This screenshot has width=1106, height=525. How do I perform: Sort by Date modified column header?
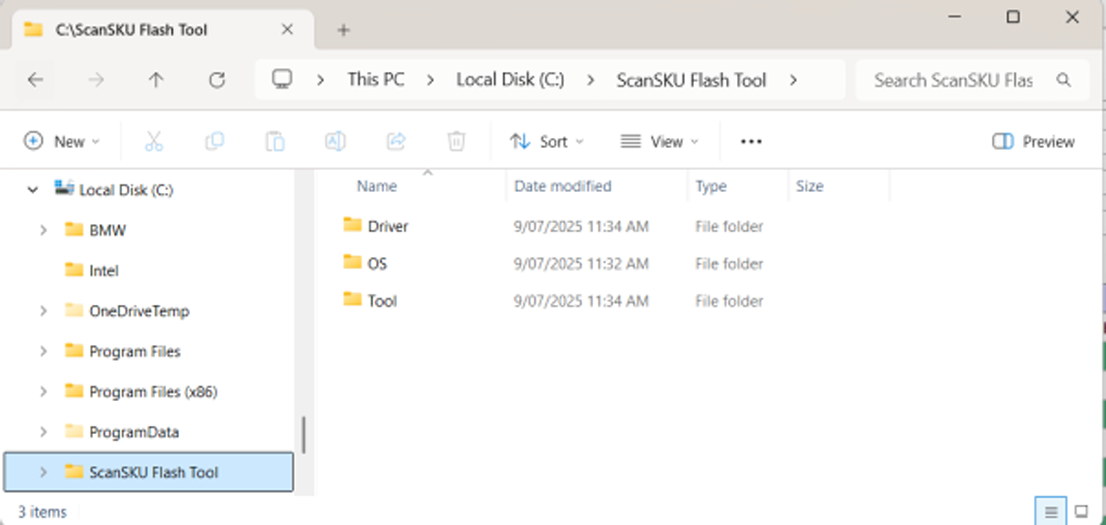point(562,186)
